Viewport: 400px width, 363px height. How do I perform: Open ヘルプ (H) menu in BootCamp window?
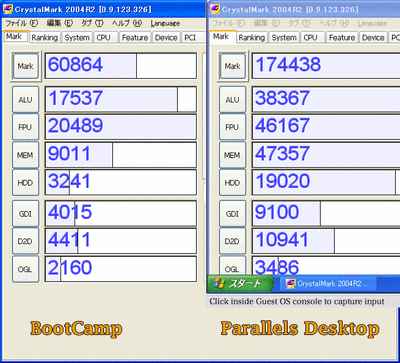click(127, 23)
